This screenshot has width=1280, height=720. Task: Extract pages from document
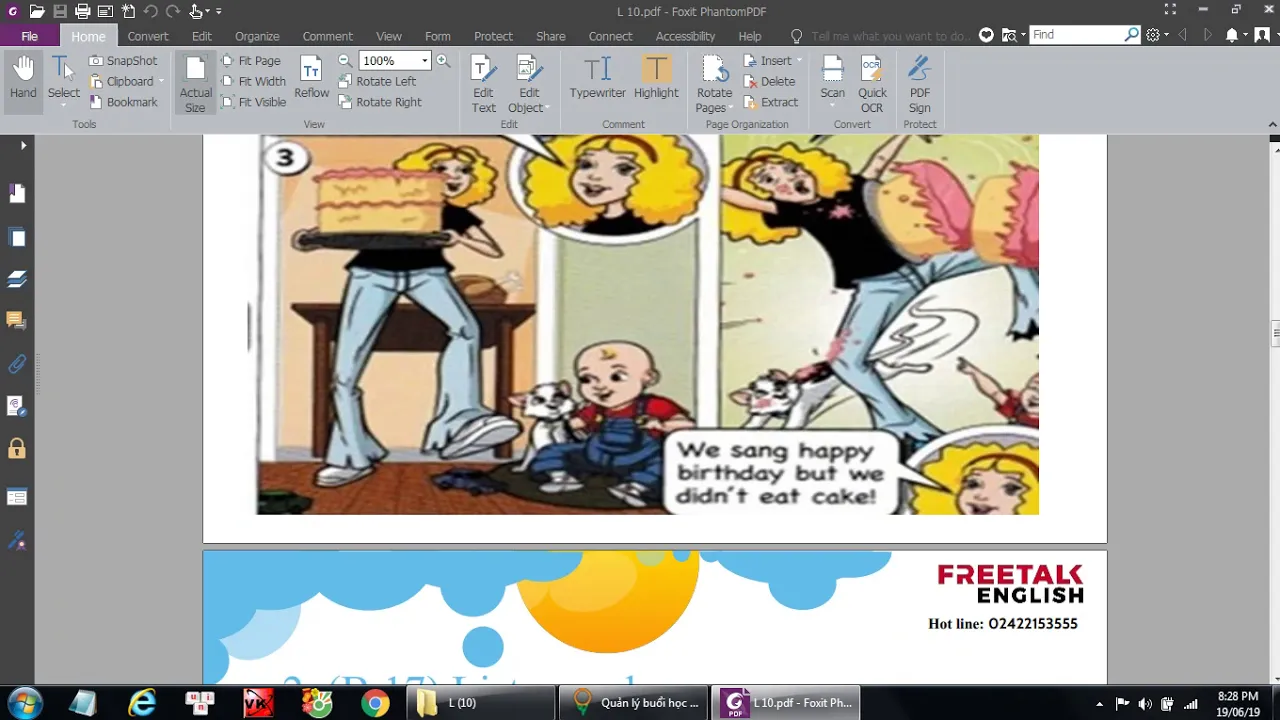point(770,102)
